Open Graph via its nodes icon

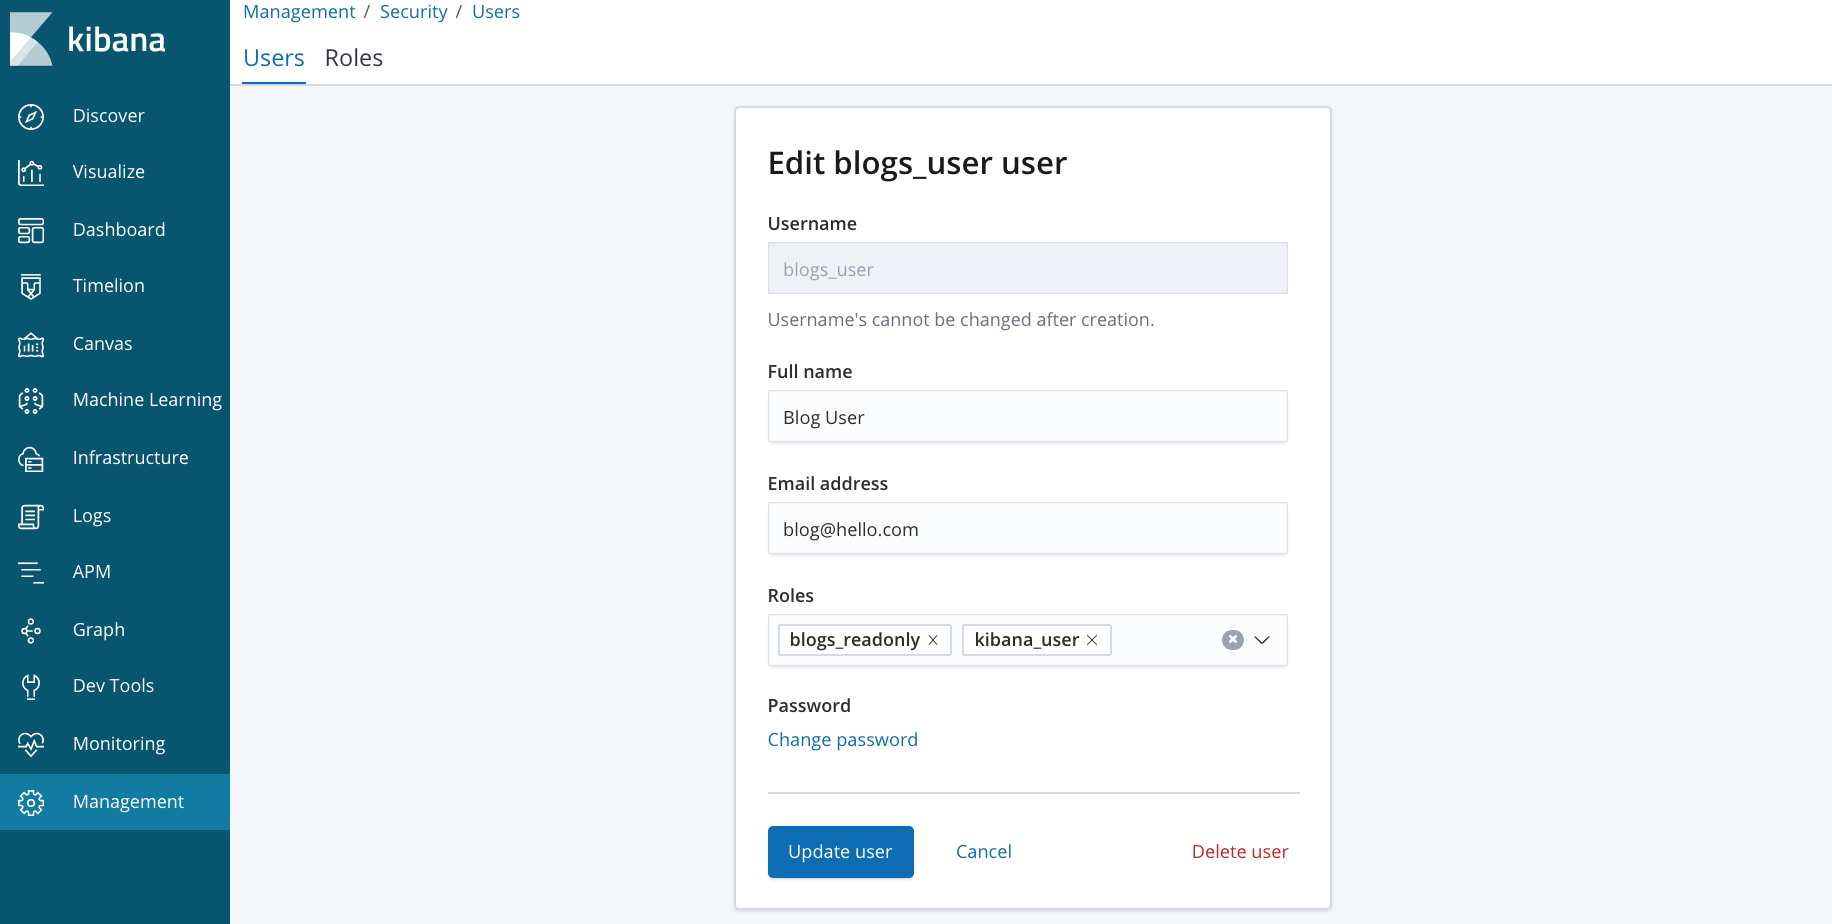(x=31, y=631)
